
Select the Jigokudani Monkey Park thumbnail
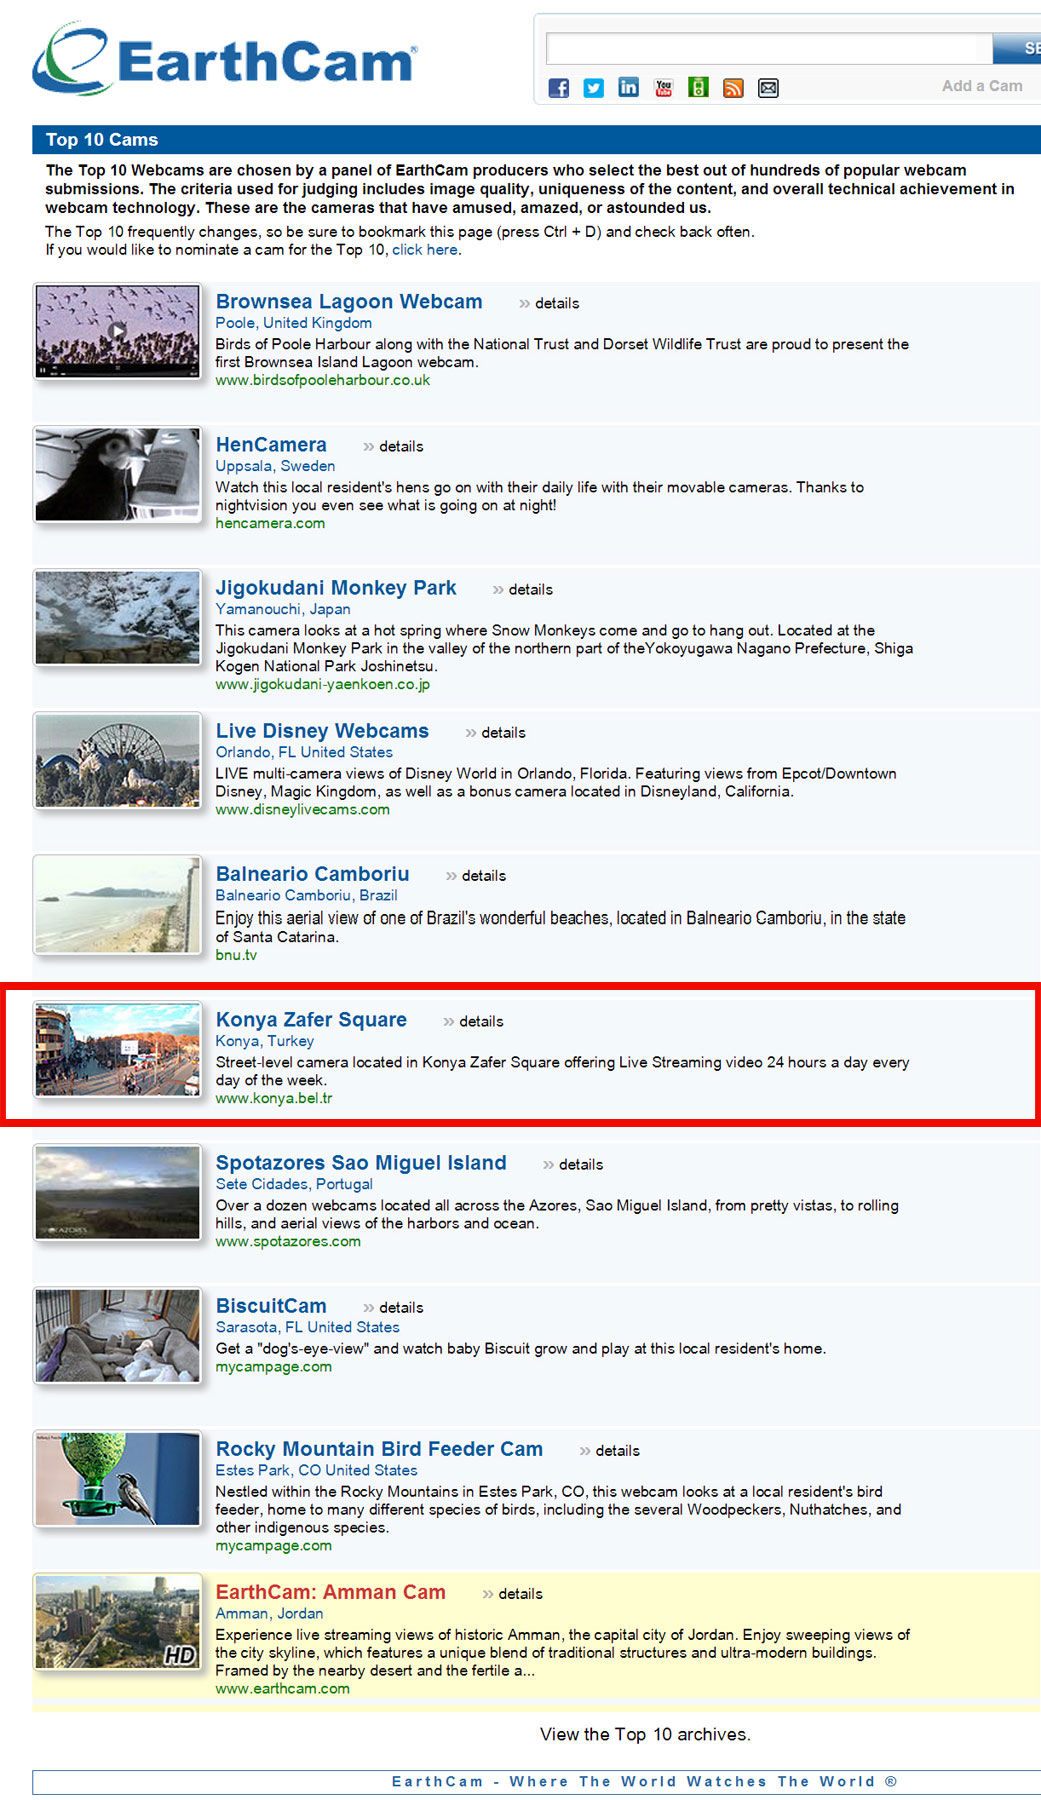click(x=118, y=617)
